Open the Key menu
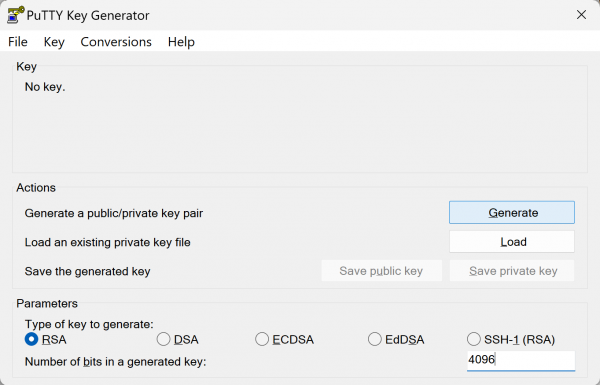The width and height of the screenshot is (600, 385). (54, 41)
